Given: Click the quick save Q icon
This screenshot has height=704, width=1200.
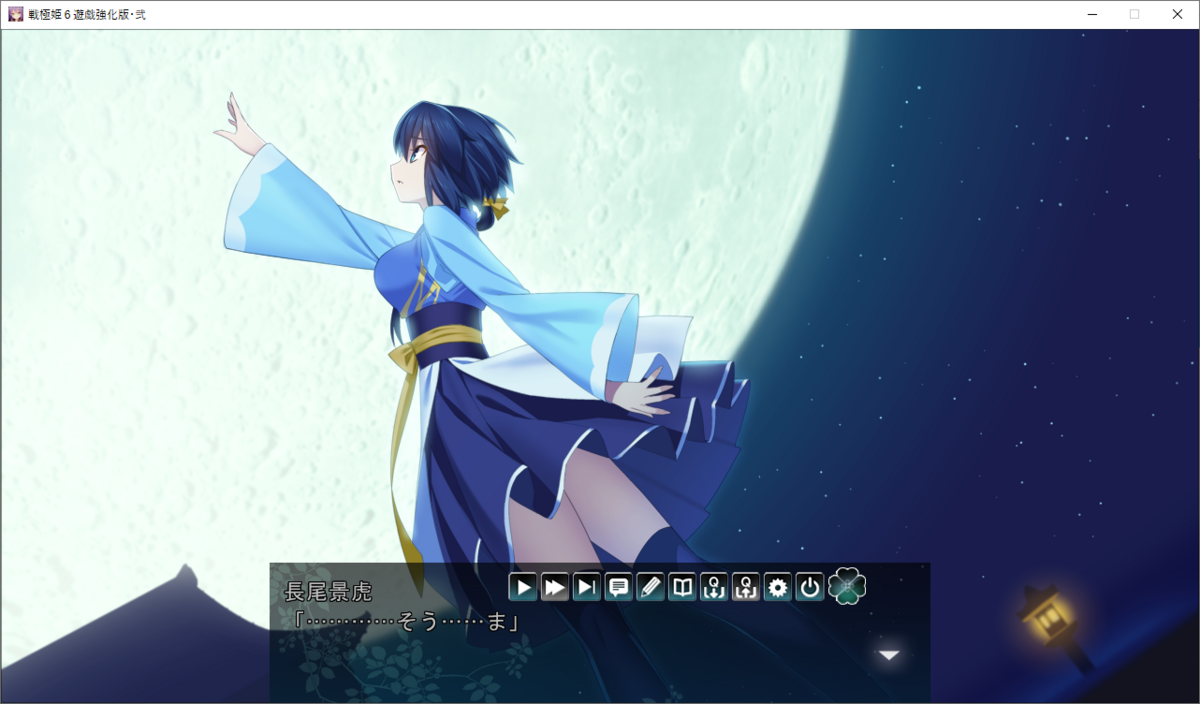Looking at the screenshot, I should [x=714, y=587].
